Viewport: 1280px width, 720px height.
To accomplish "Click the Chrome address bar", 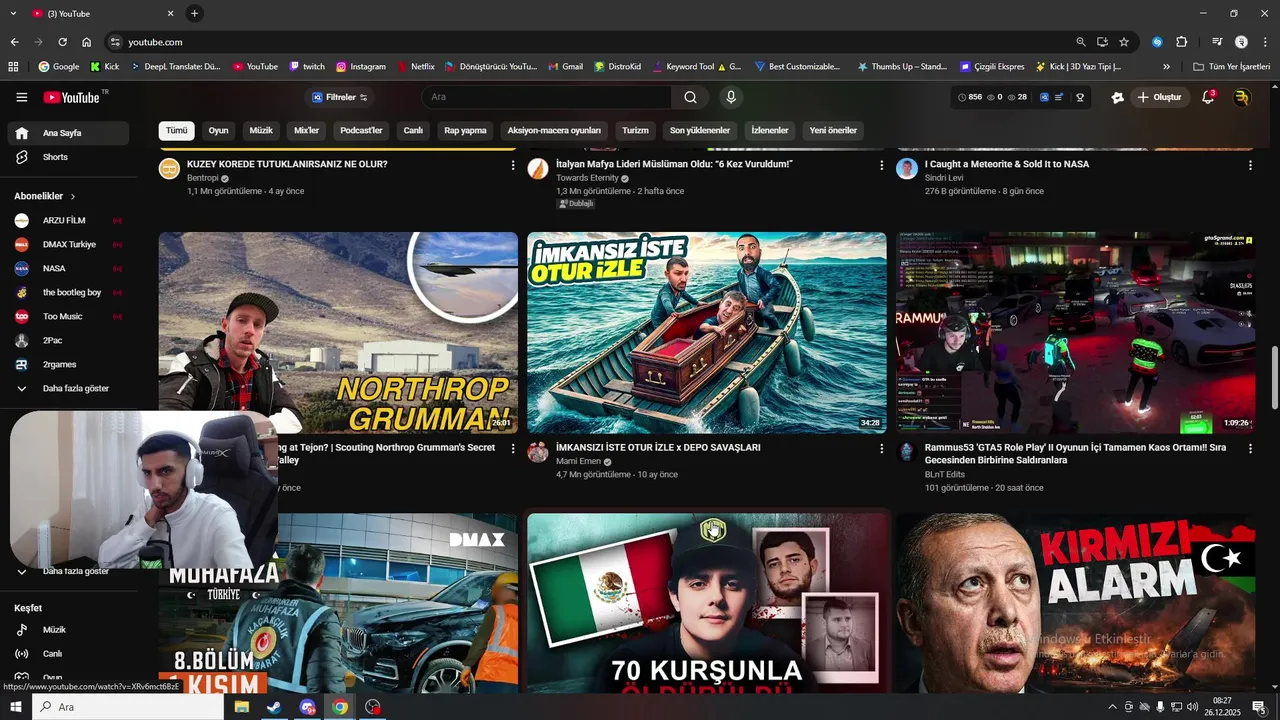I will [x=590, y=42].
